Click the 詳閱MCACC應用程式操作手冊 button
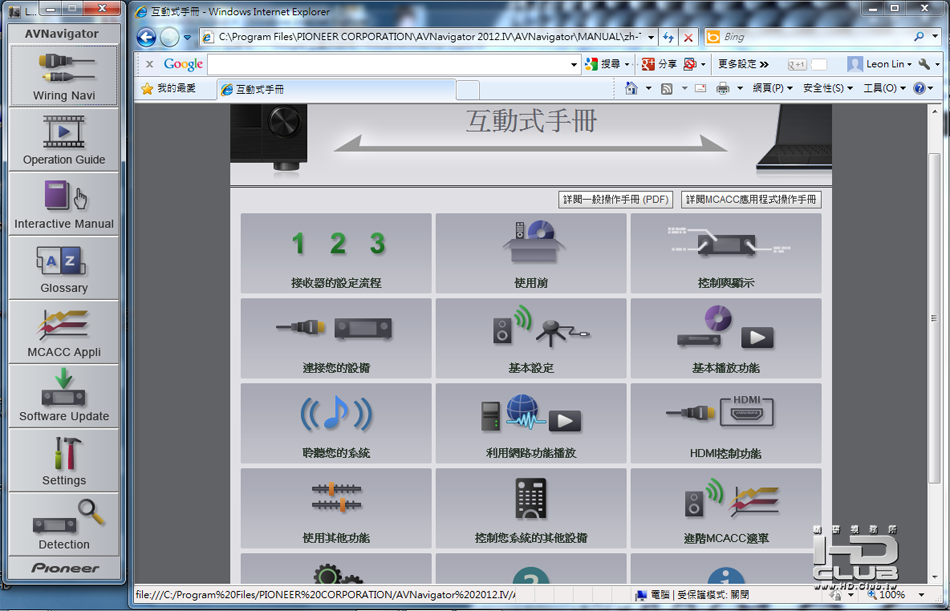The height and width of the screenshot is (611, 950). 751,199
